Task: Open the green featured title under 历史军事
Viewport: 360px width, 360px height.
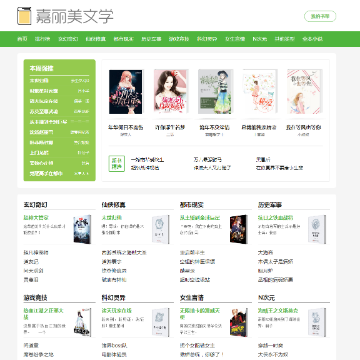Action: 275,218
